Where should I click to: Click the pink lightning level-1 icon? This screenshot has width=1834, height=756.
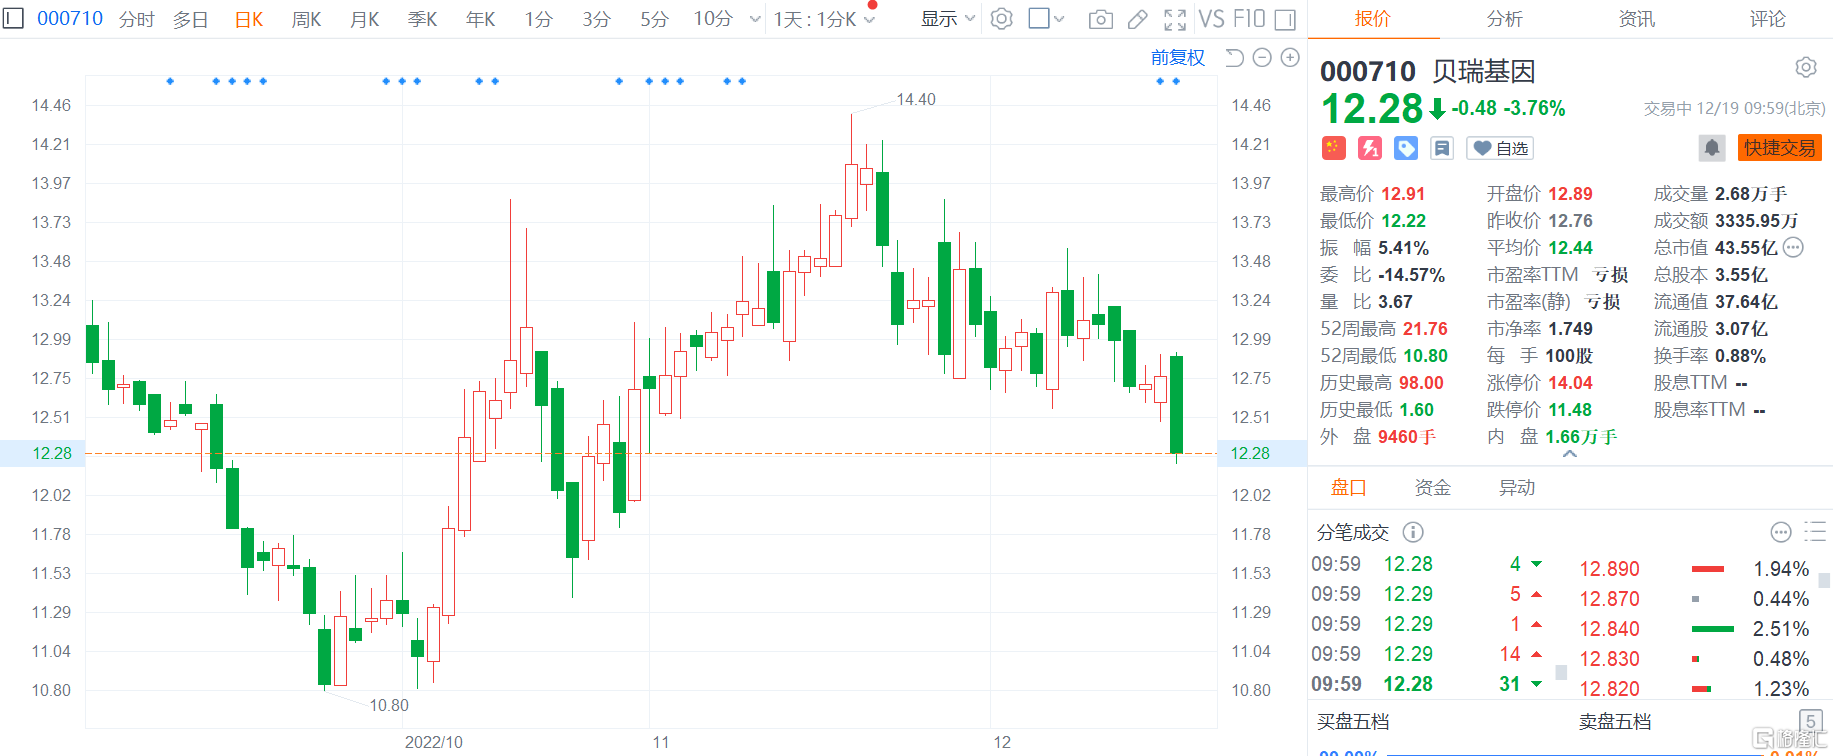[1369, 148]
